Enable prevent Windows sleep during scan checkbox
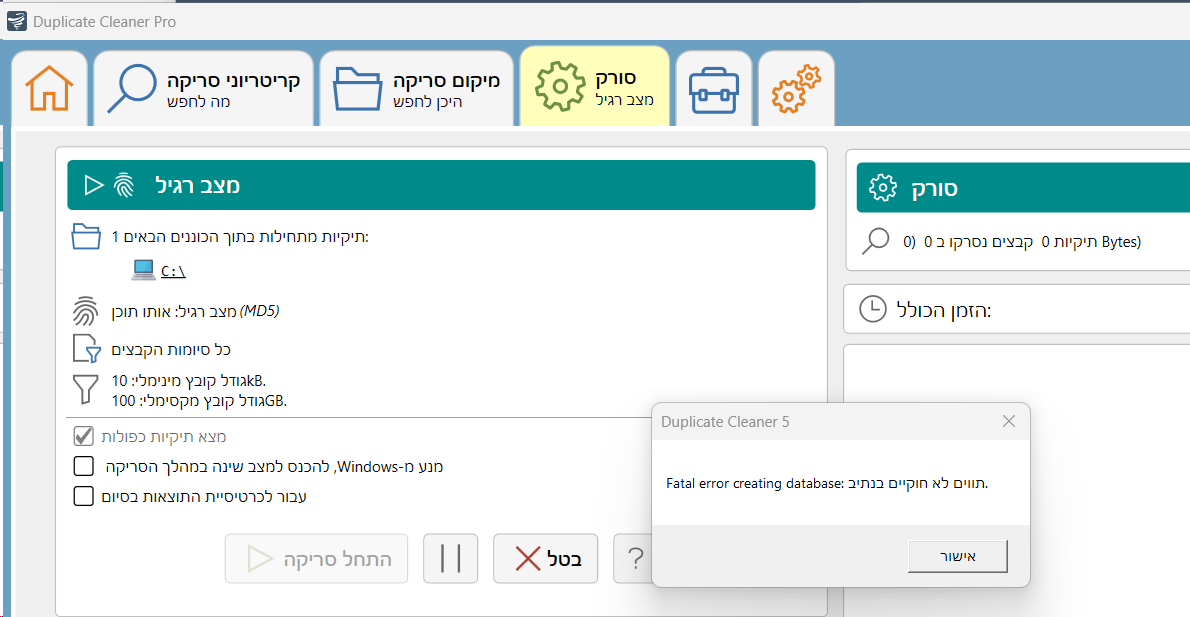1190x617 pixels. click(x=83, y=466)
